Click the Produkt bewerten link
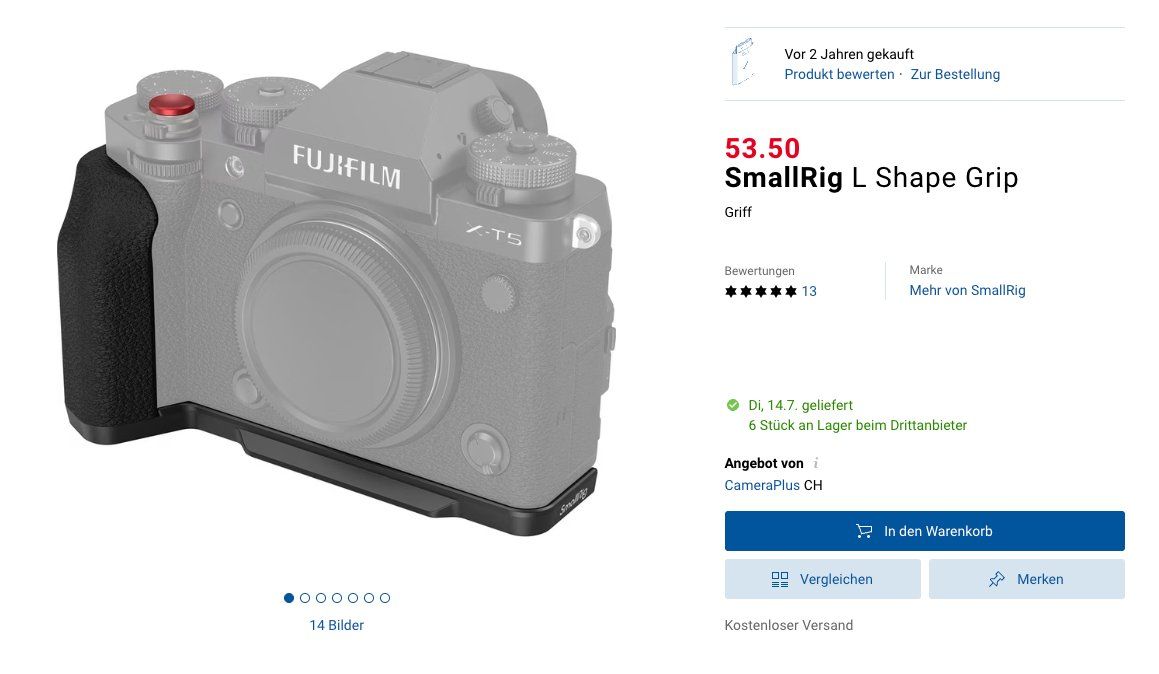The image size is (1159, 674). point(839,74)
